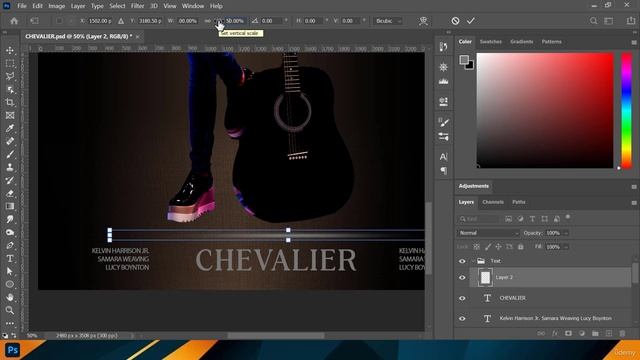640x360 pixels.
Task: Commit the transform with the checkmark
Action: pos(471,21)
